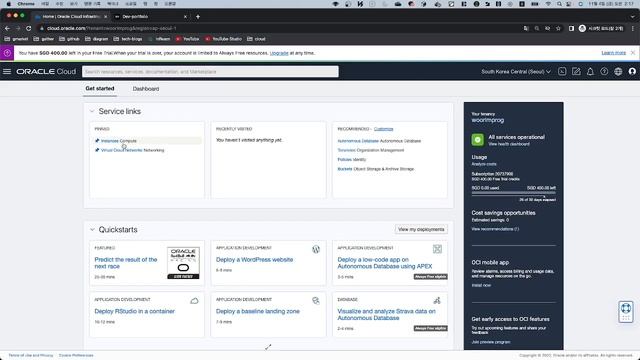640x360 pixels.
Task: Open Deploy a baseline landing zone quickstart
Action: [258, 311]
